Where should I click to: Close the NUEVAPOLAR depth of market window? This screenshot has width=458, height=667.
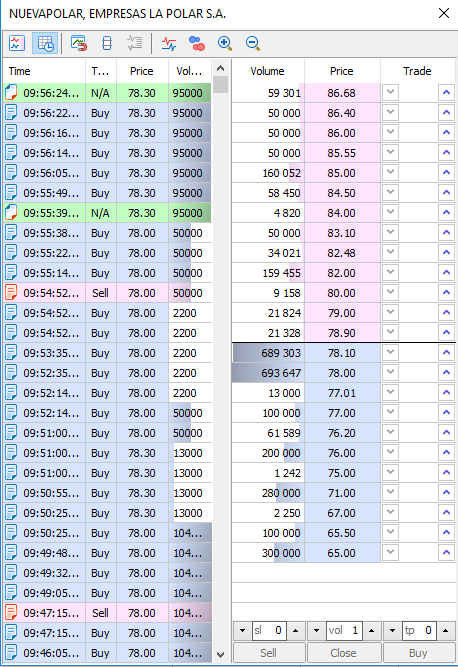444,13
